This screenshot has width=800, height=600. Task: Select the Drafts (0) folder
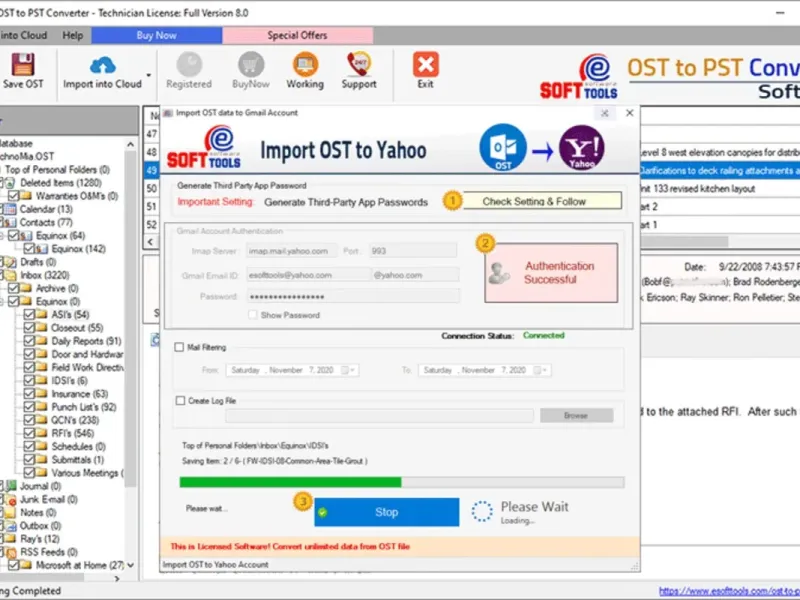tap(38, 262)
